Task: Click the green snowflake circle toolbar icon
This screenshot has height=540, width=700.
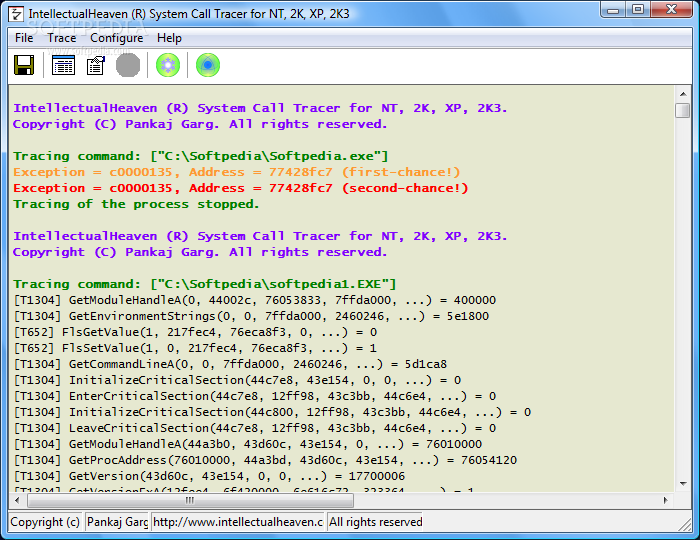Action: pos(168,65)
